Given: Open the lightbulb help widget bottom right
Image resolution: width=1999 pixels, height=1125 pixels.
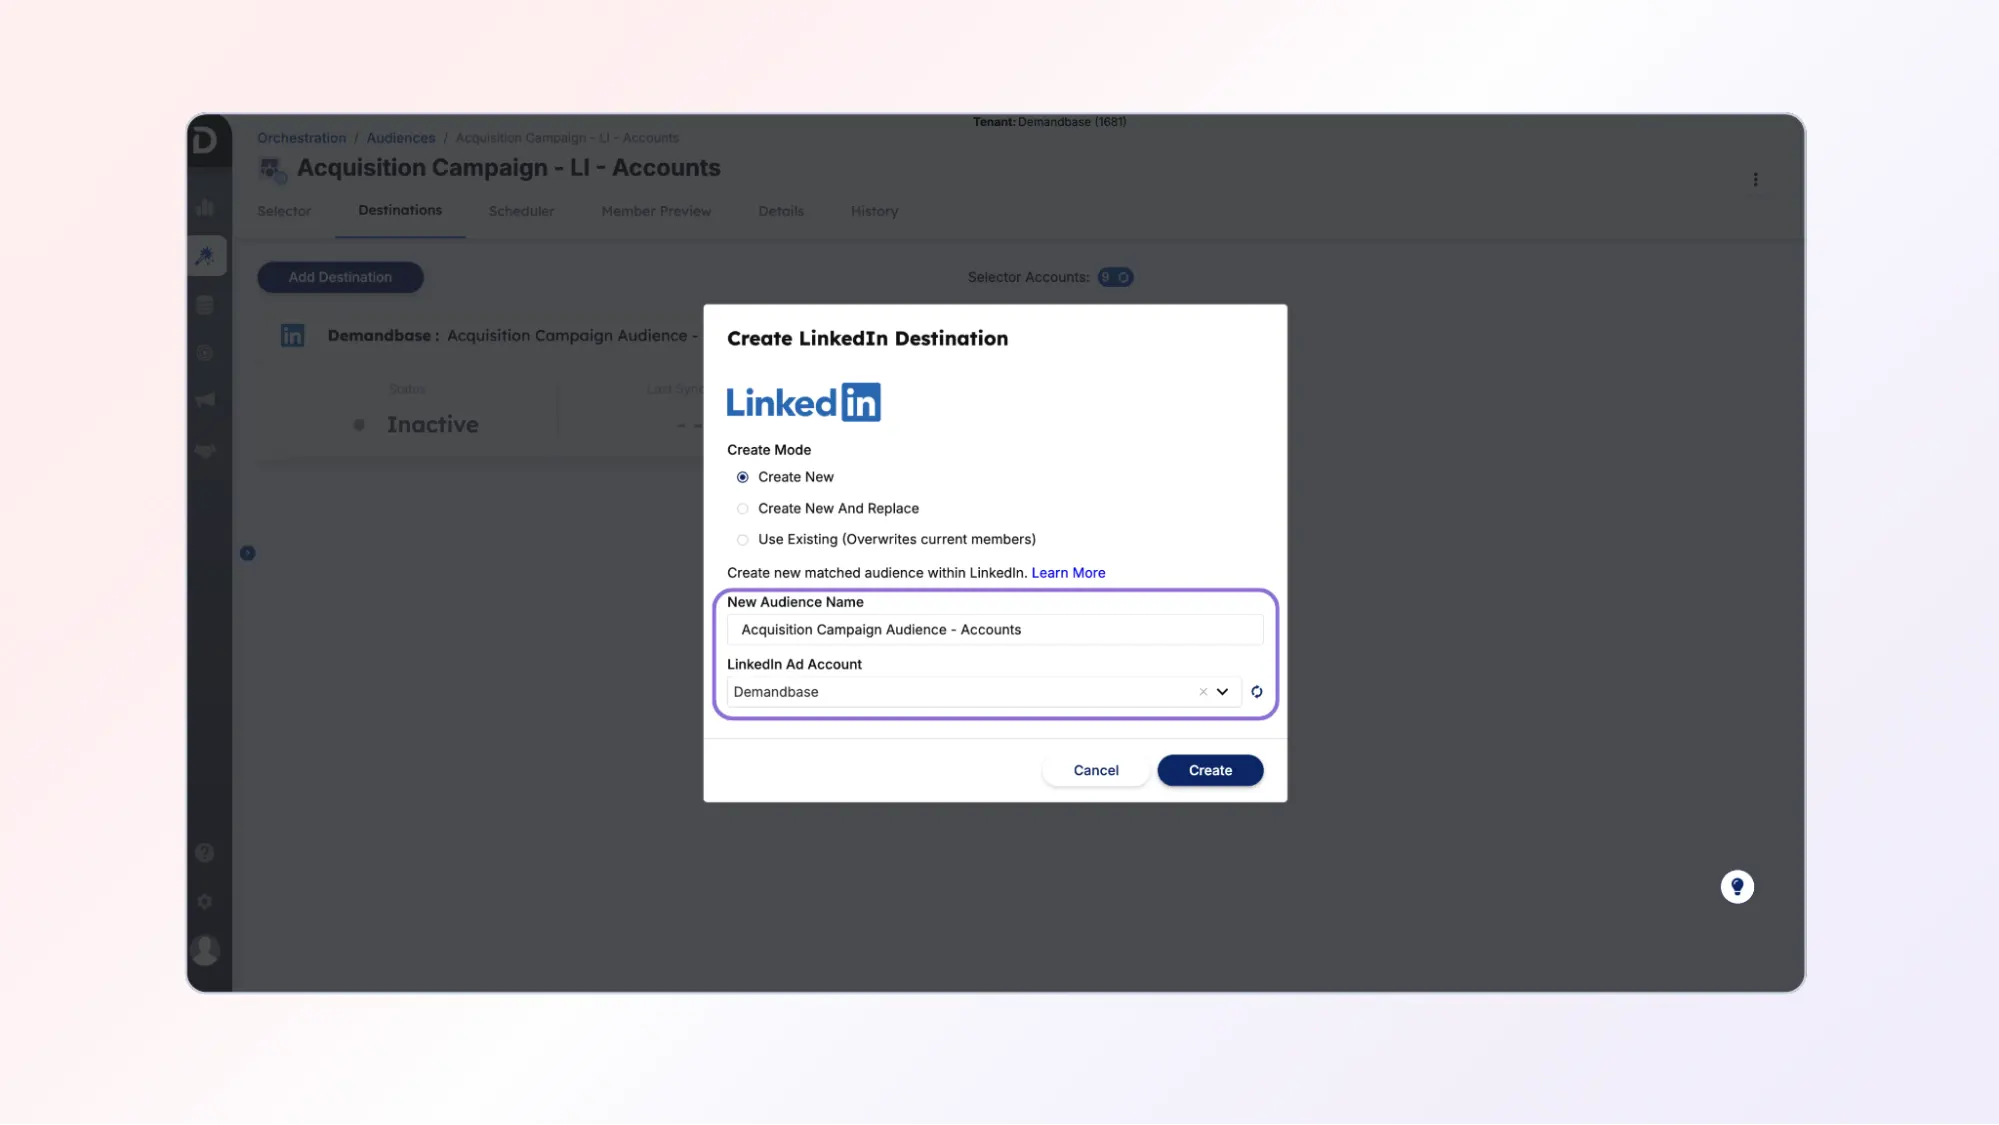Looking at the screenshot, I should tap(1737, 886).
